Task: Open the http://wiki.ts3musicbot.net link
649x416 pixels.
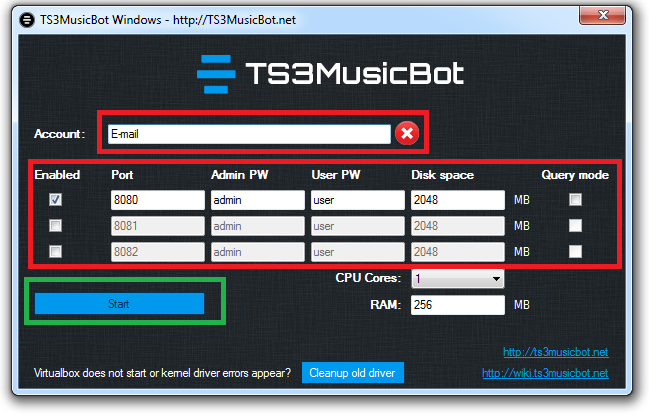Action: [x=545, y=373]
